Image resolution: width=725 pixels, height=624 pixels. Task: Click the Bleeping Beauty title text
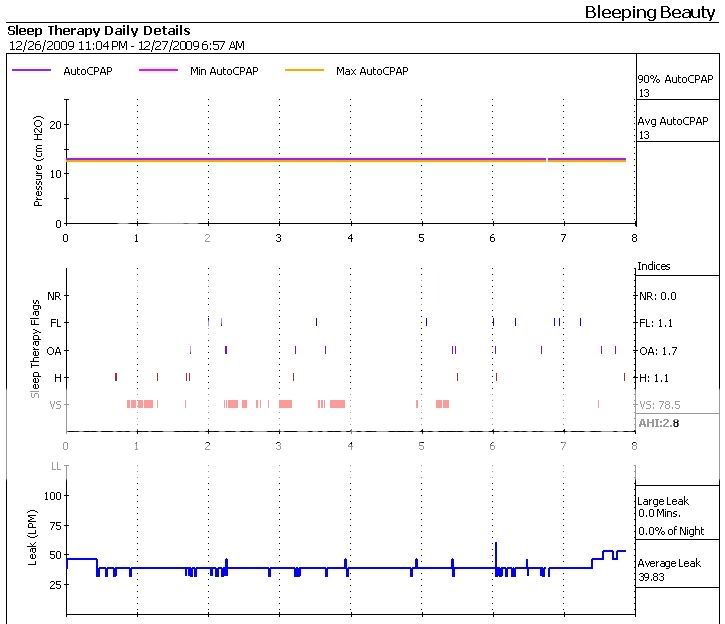pyautogui.click(x=649, y=12)
